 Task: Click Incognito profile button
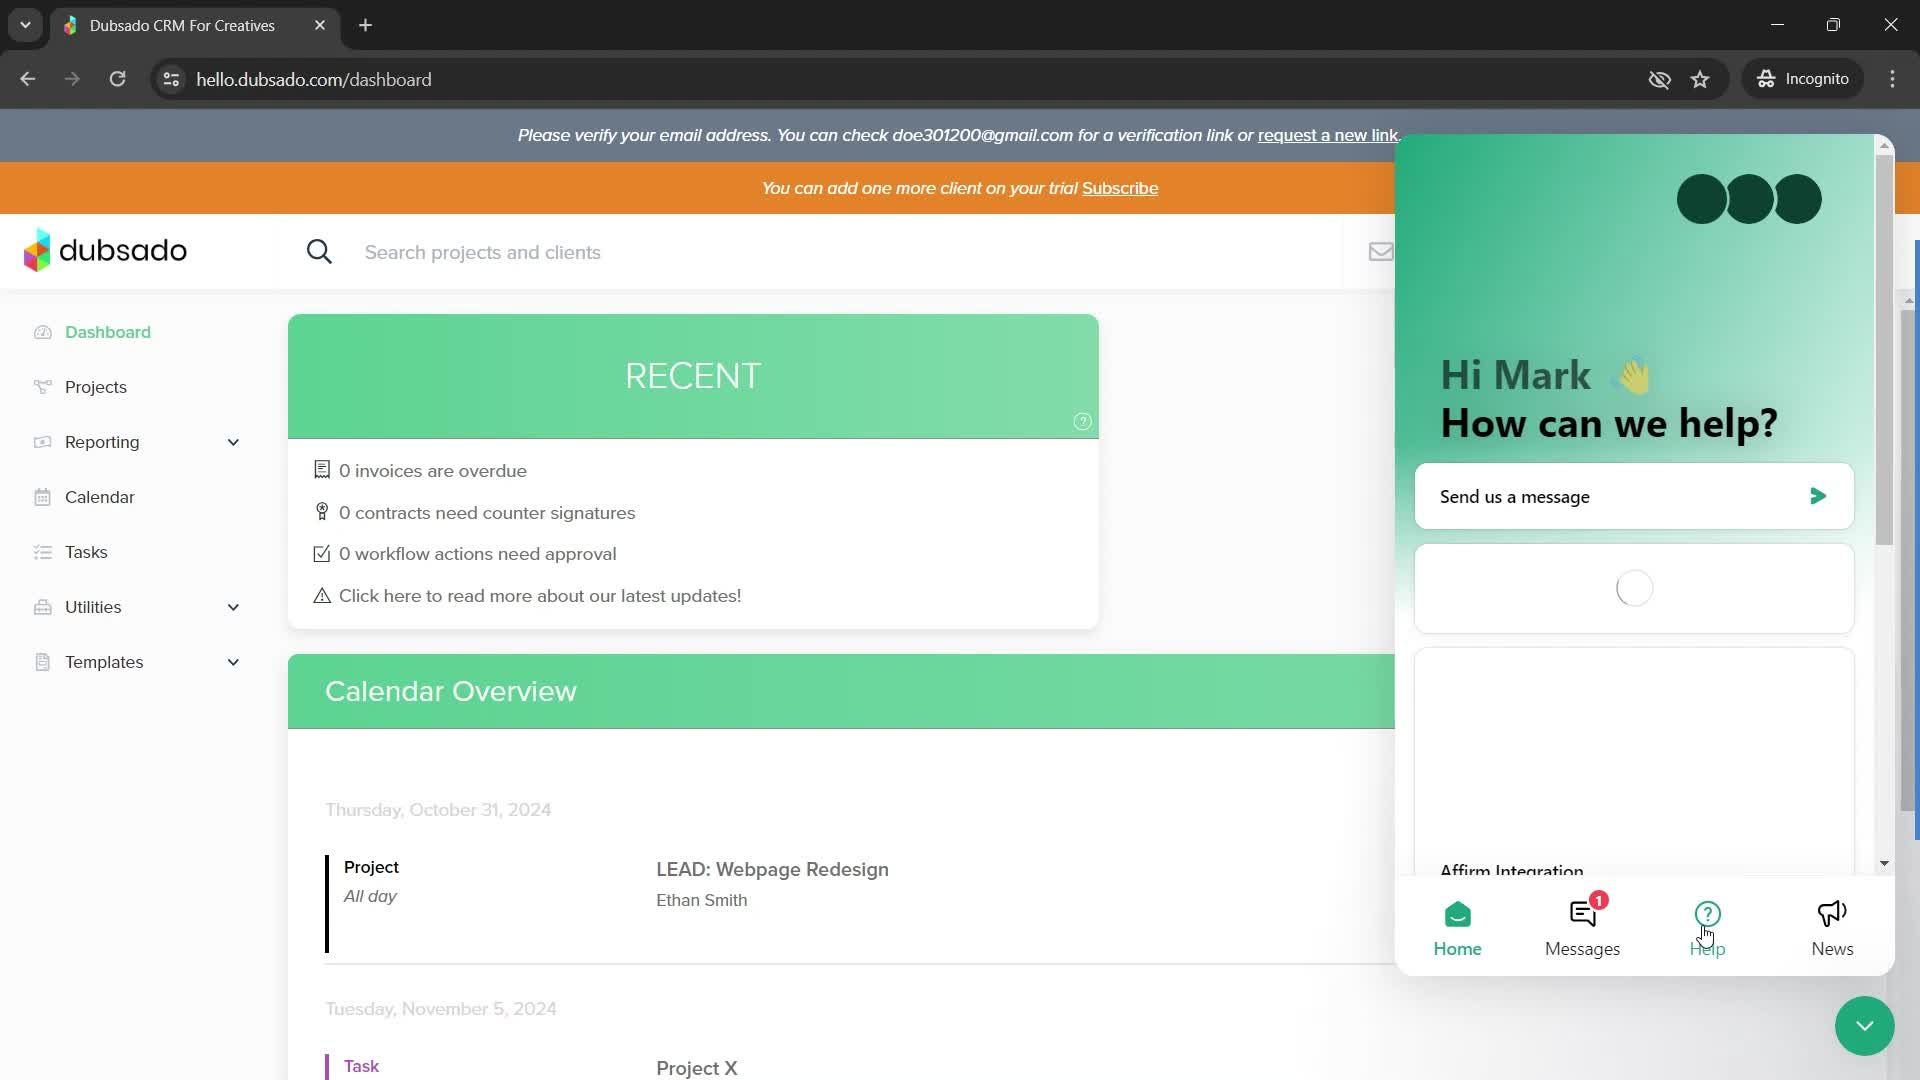pyautogui.click(x=1803, y=79)
